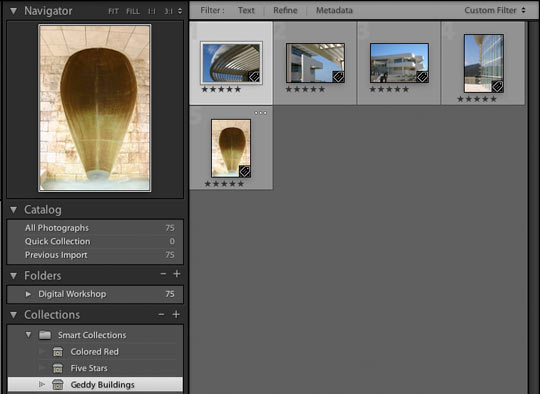Set Navigator zoom to FIT
Viewport: 540px width, 394px height.
[113, 11]
